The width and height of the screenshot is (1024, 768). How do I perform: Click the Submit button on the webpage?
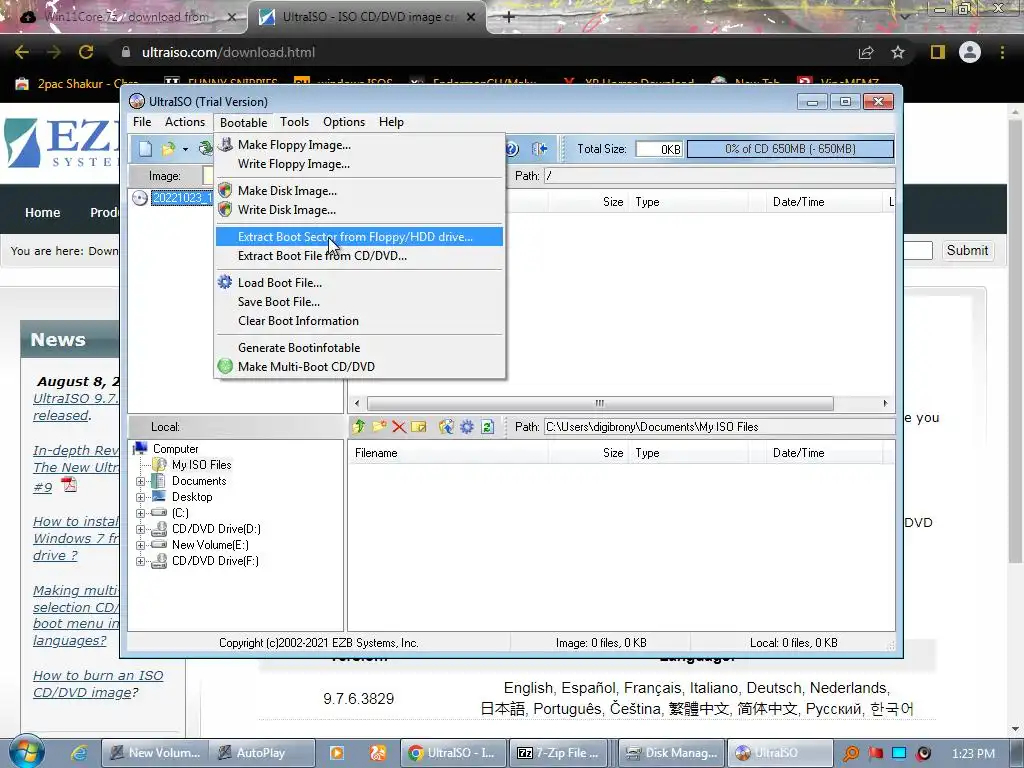point(967,250)
